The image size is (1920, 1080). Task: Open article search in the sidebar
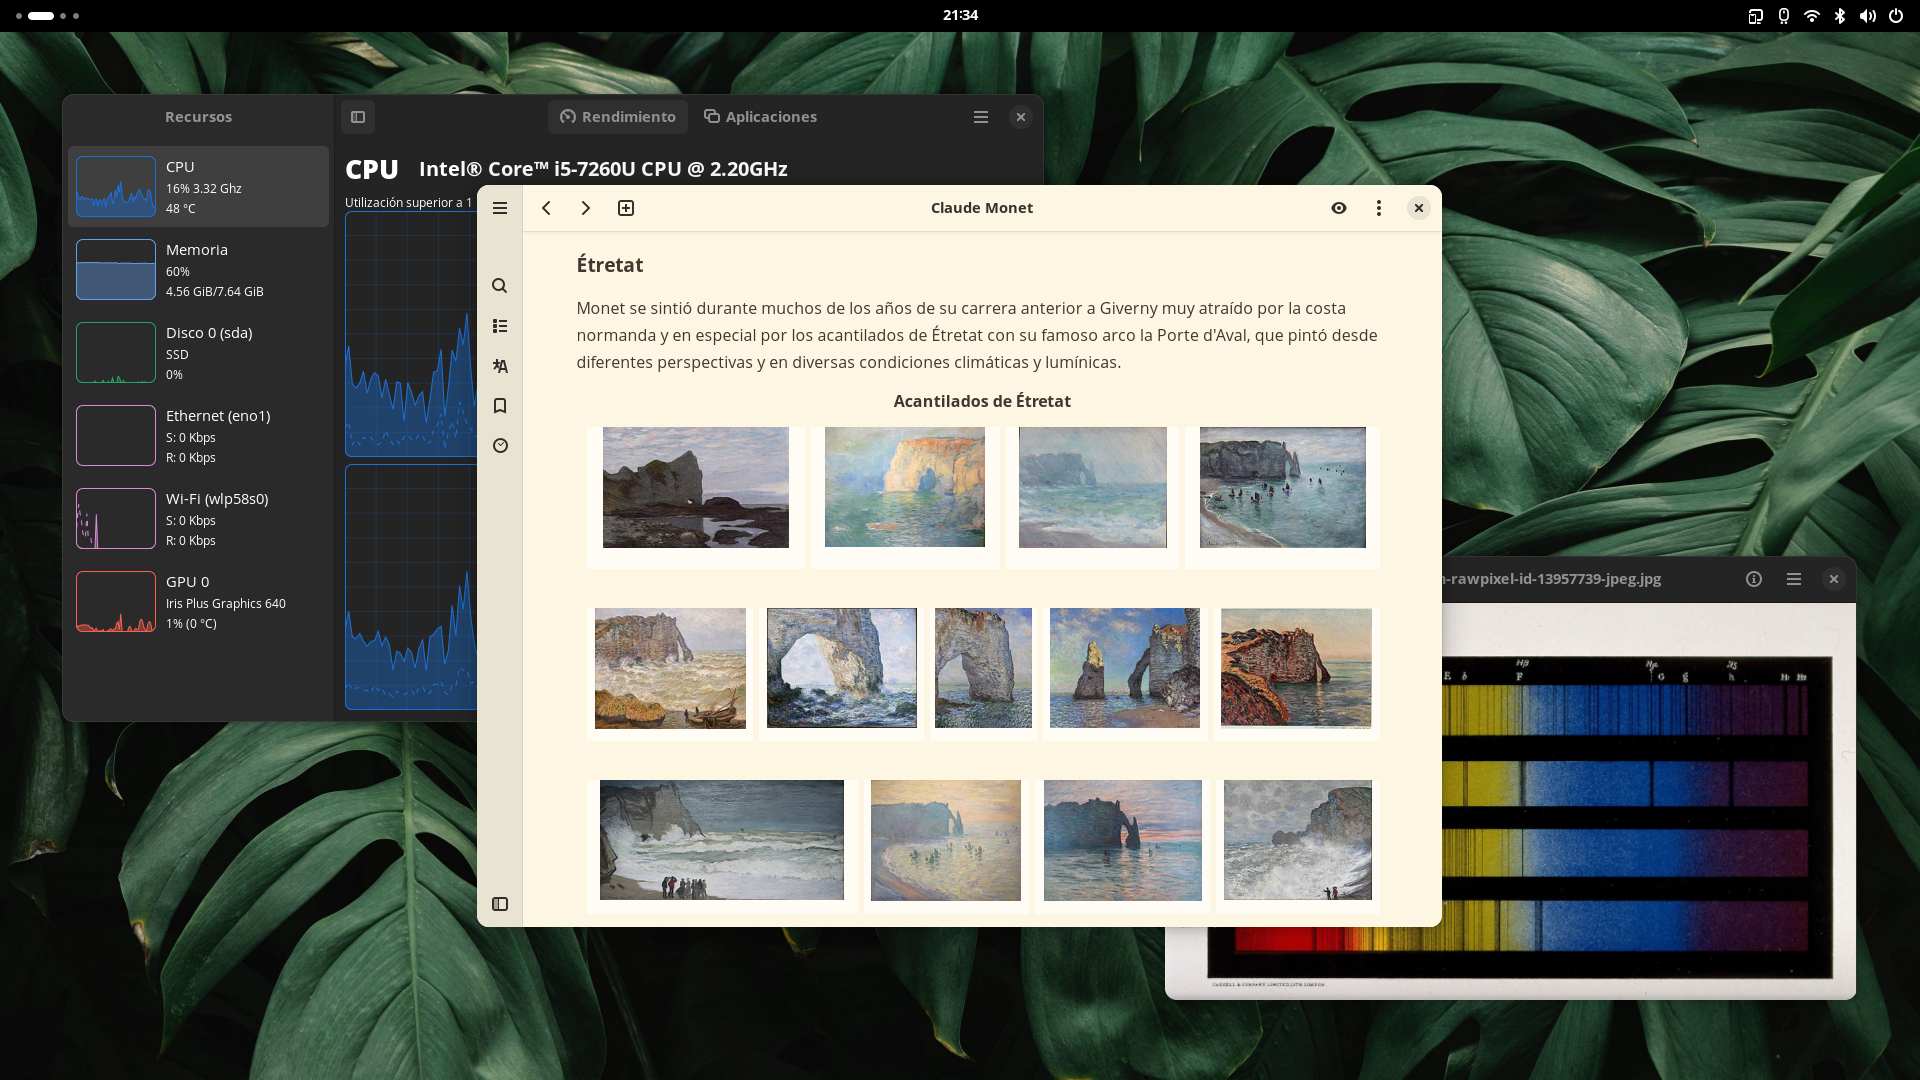coord(500,286)
